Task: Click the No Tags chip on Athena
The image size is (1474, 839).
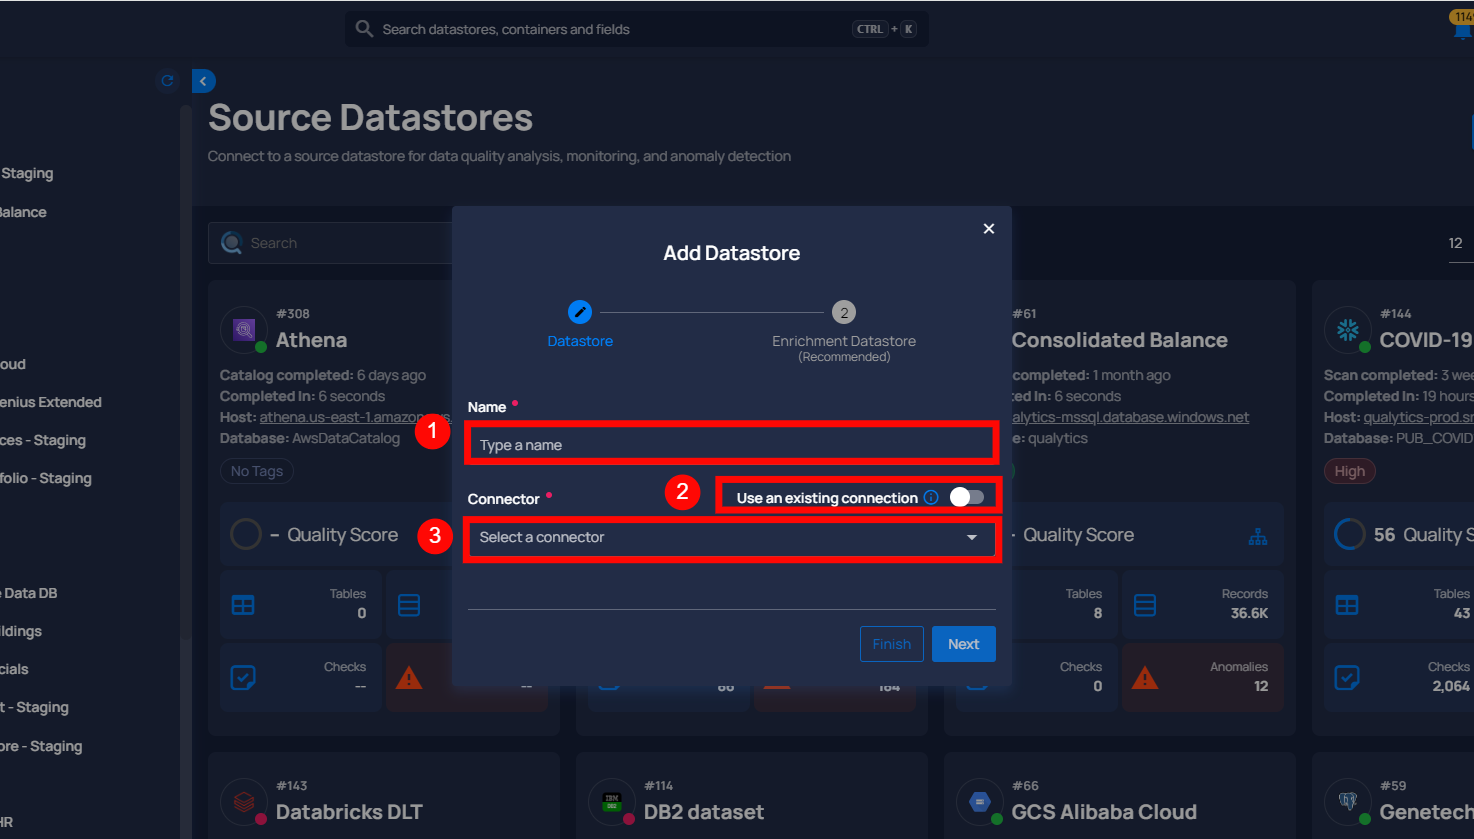Action: [x=257, y=471]
